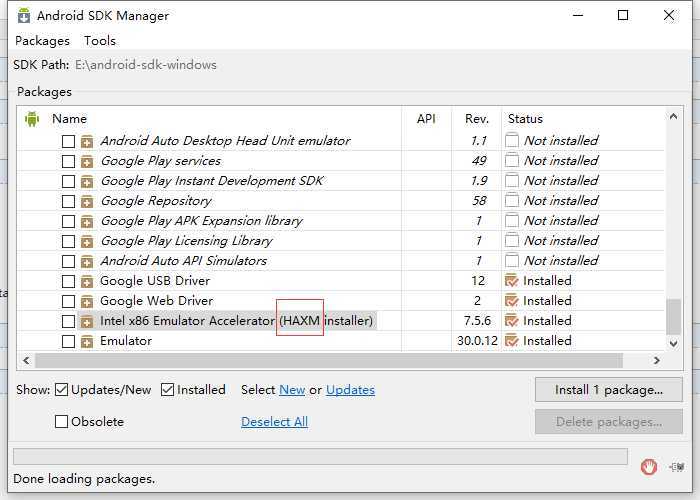Click package icon beside Google USB Driver
Viewport: 700px width, 500px height.
pos(87,281)
